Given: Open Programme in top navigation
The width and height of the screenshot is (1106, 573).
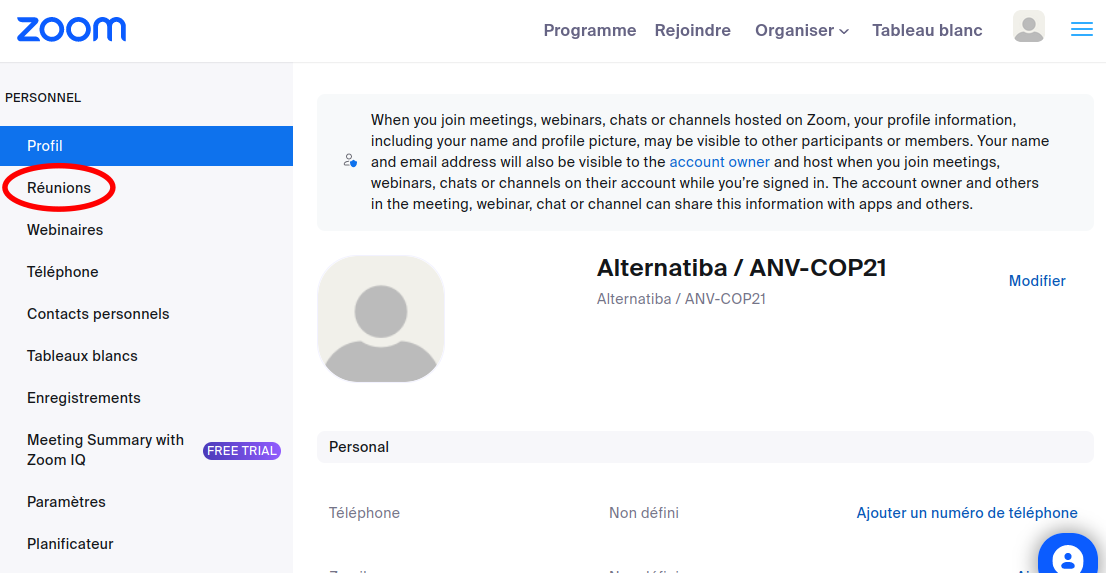Looking at the screenshot, I should click(x=589, y=30).
